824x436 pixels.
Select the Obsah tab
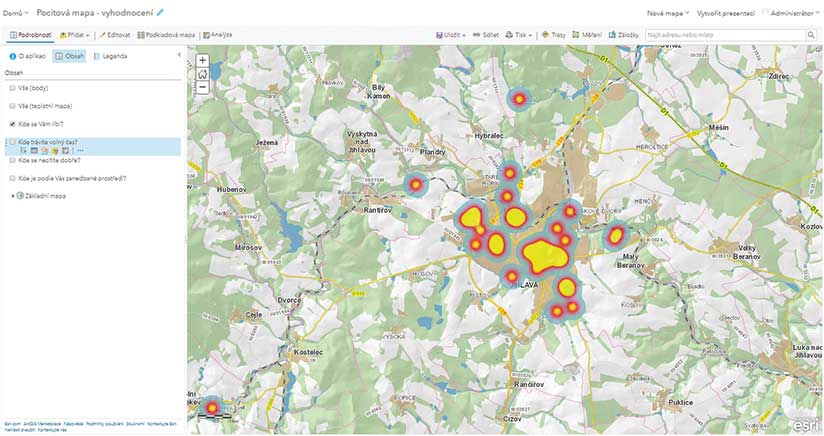[x=70, y=56]
